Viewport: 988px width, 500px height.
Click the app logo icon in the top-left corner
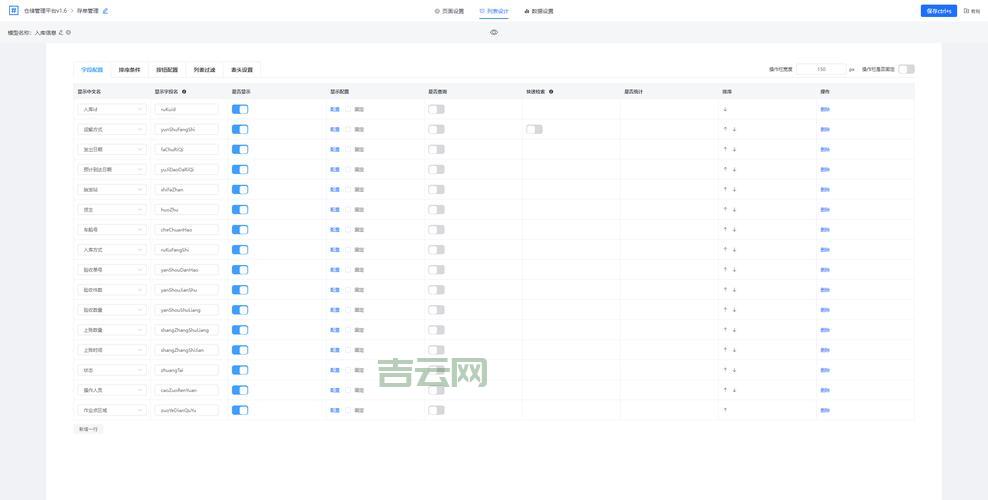click(14, 11)
